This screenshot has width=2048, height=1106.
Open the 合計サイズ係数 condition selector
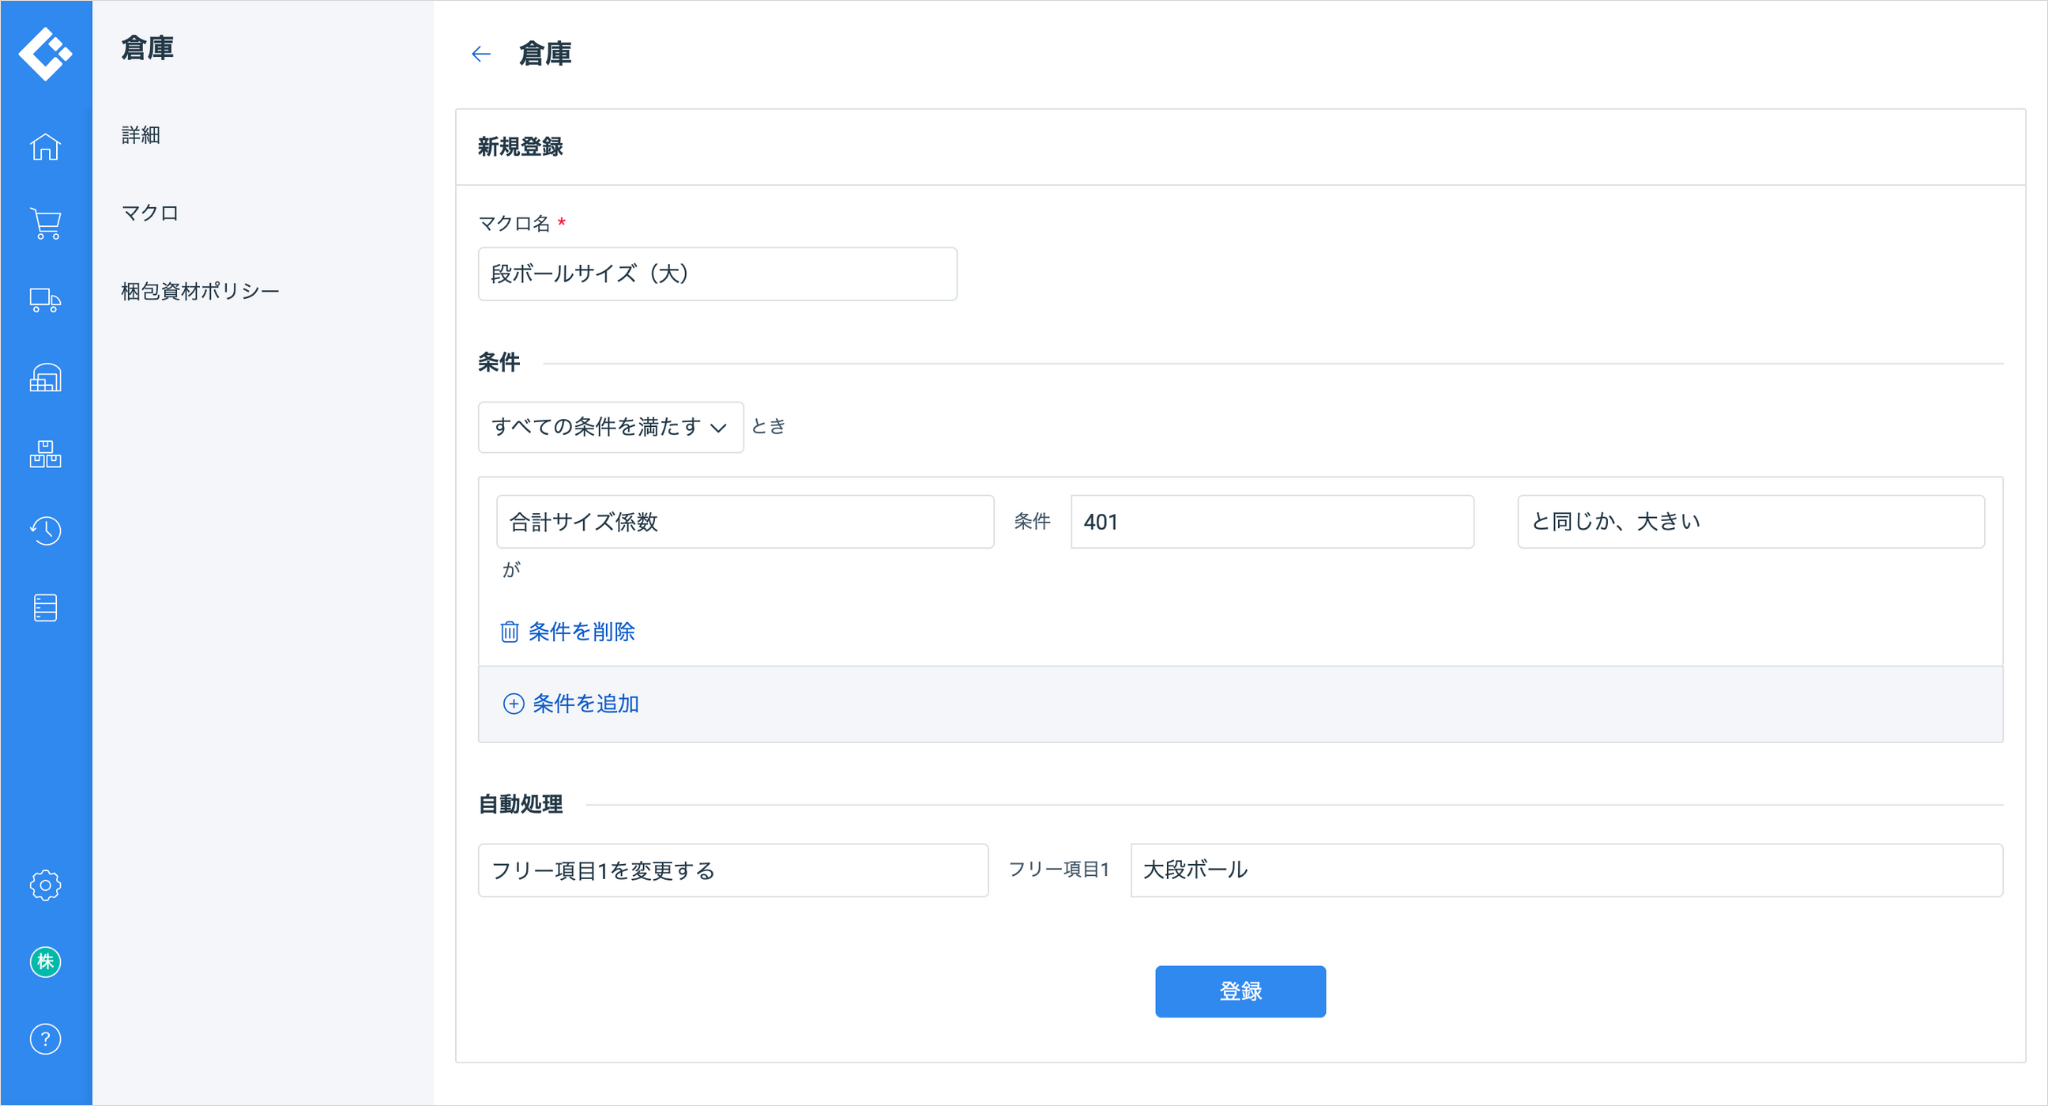(x=745, y=522)
